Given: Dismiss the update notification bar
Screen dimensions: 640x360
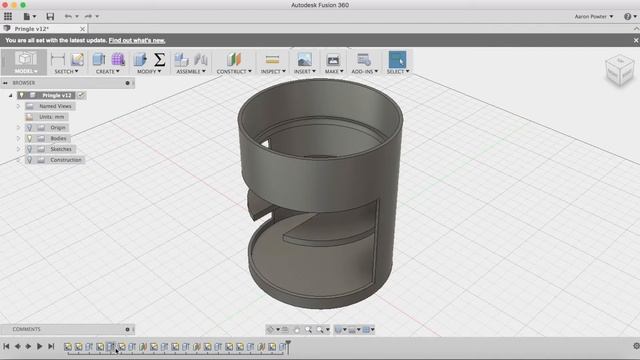Looking at the screenshot, I should point(636,40).
